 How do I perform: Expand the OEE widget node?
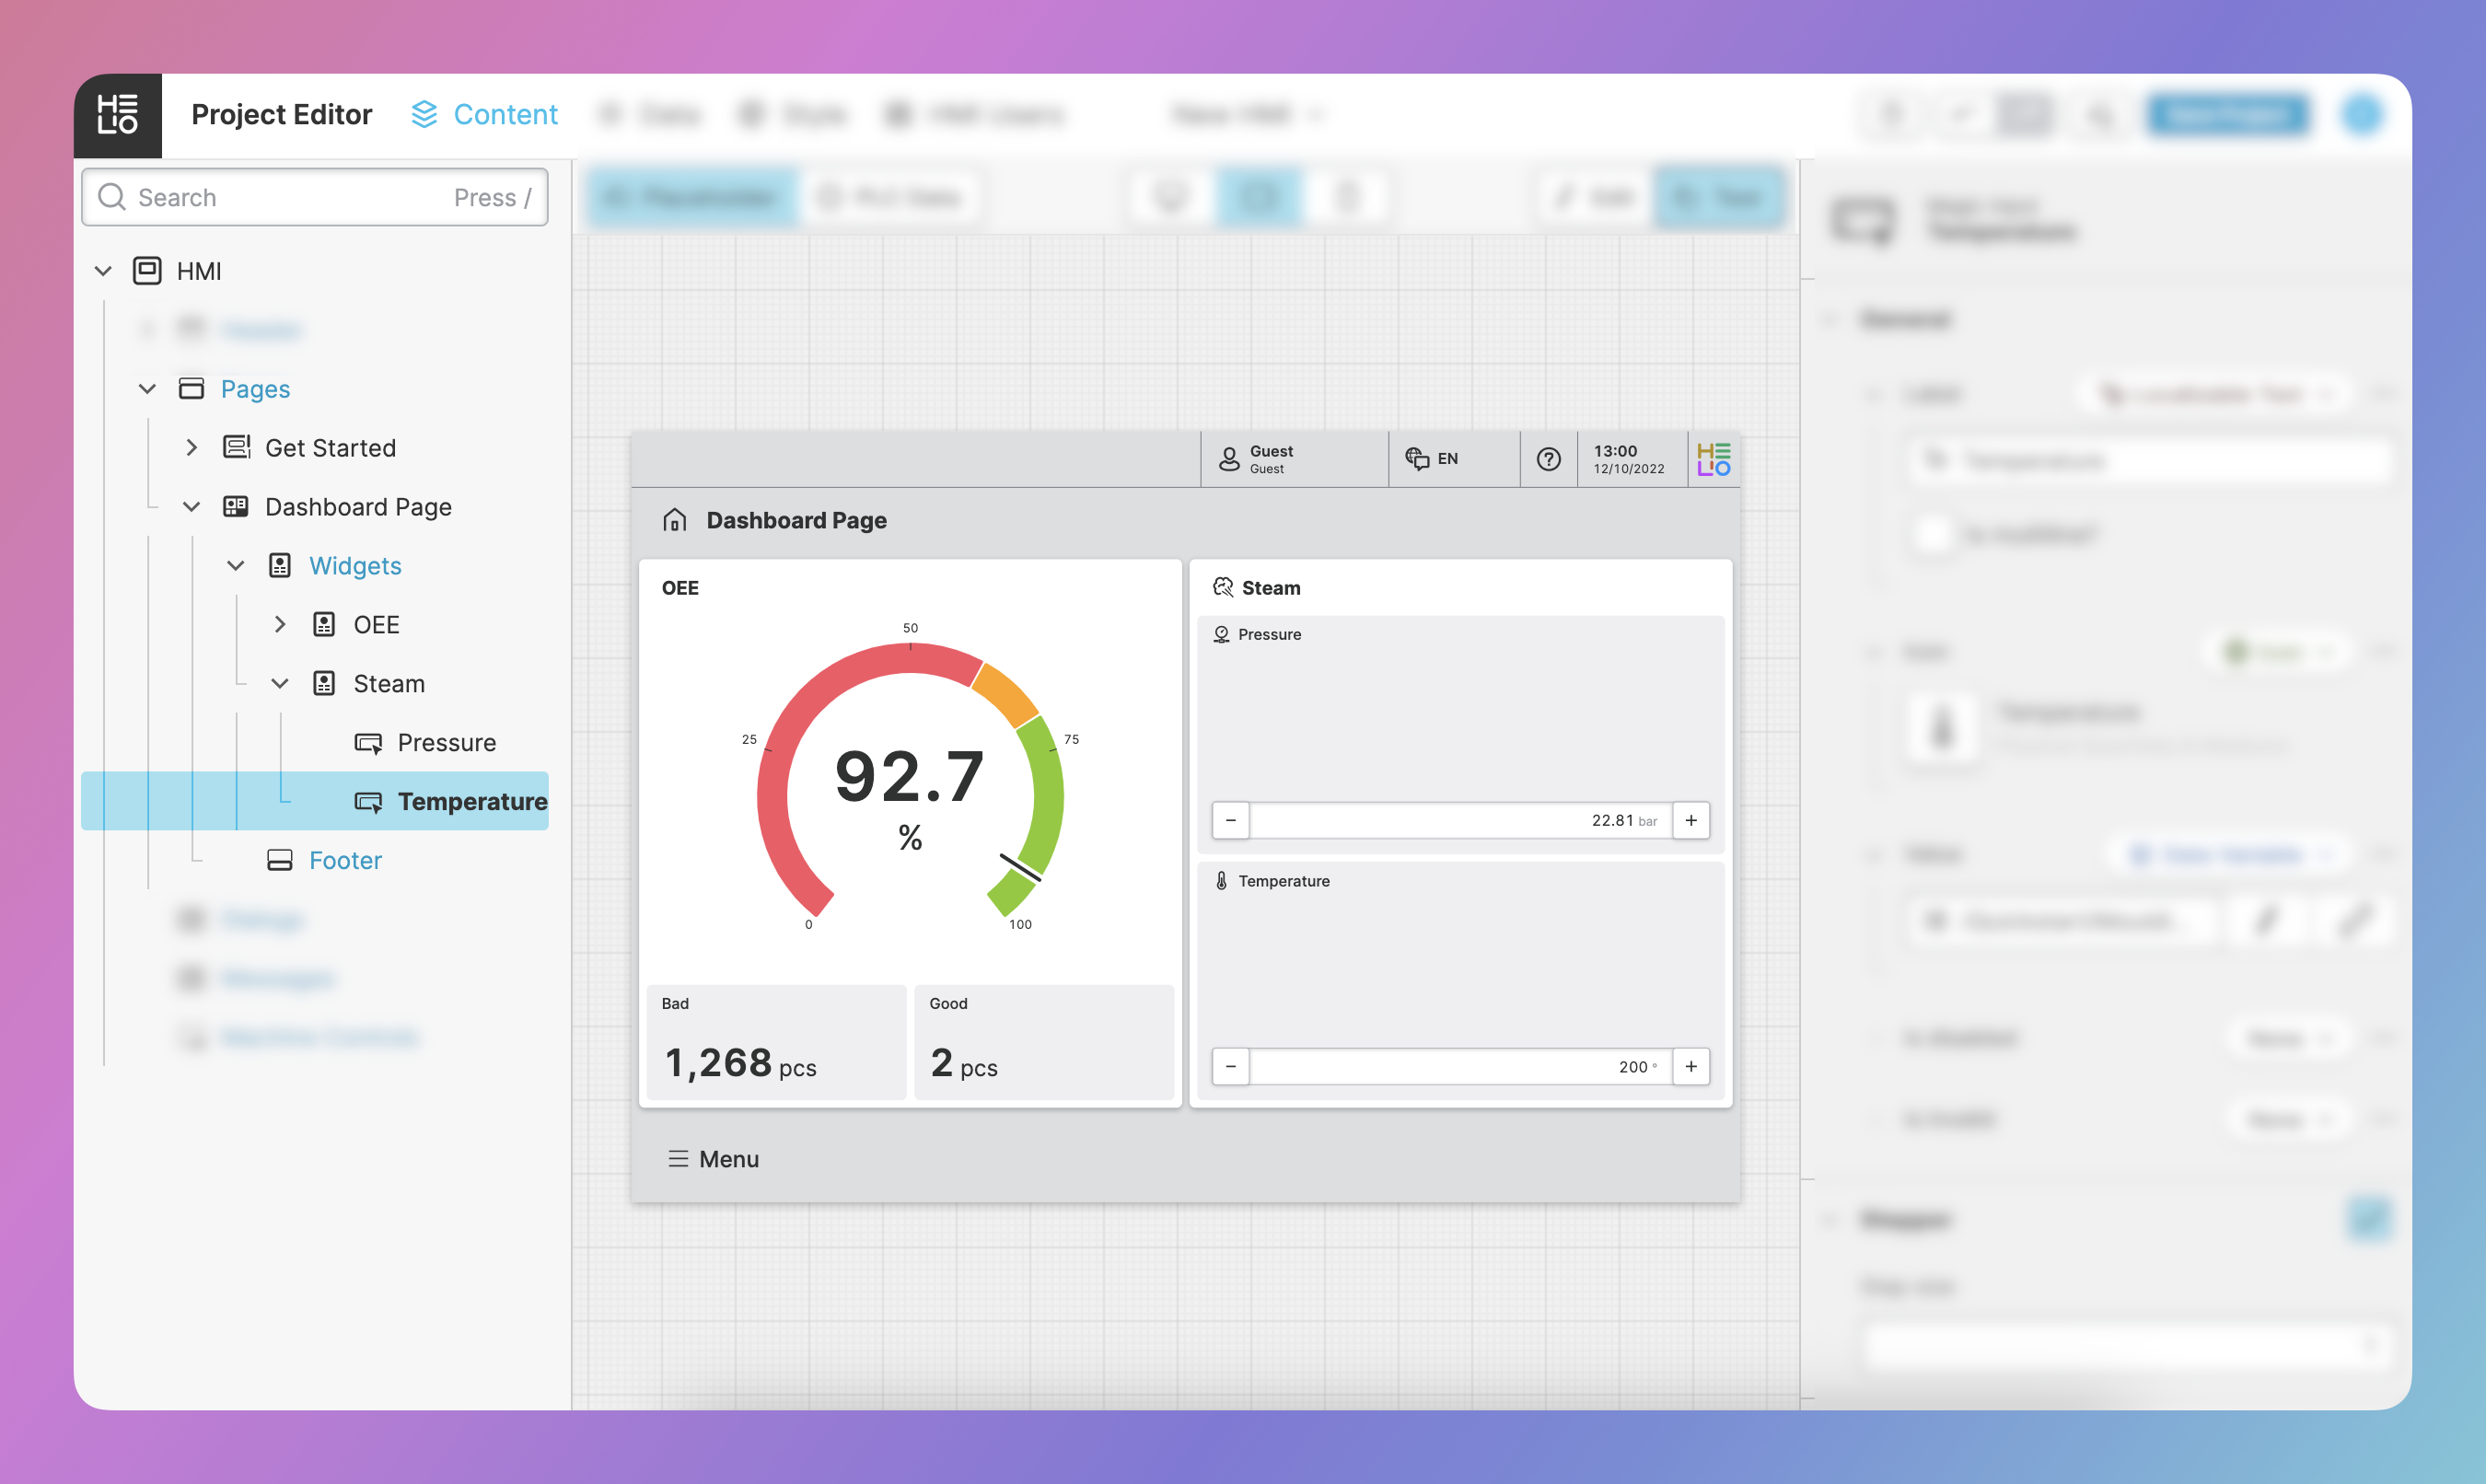[x=280, y=625]
